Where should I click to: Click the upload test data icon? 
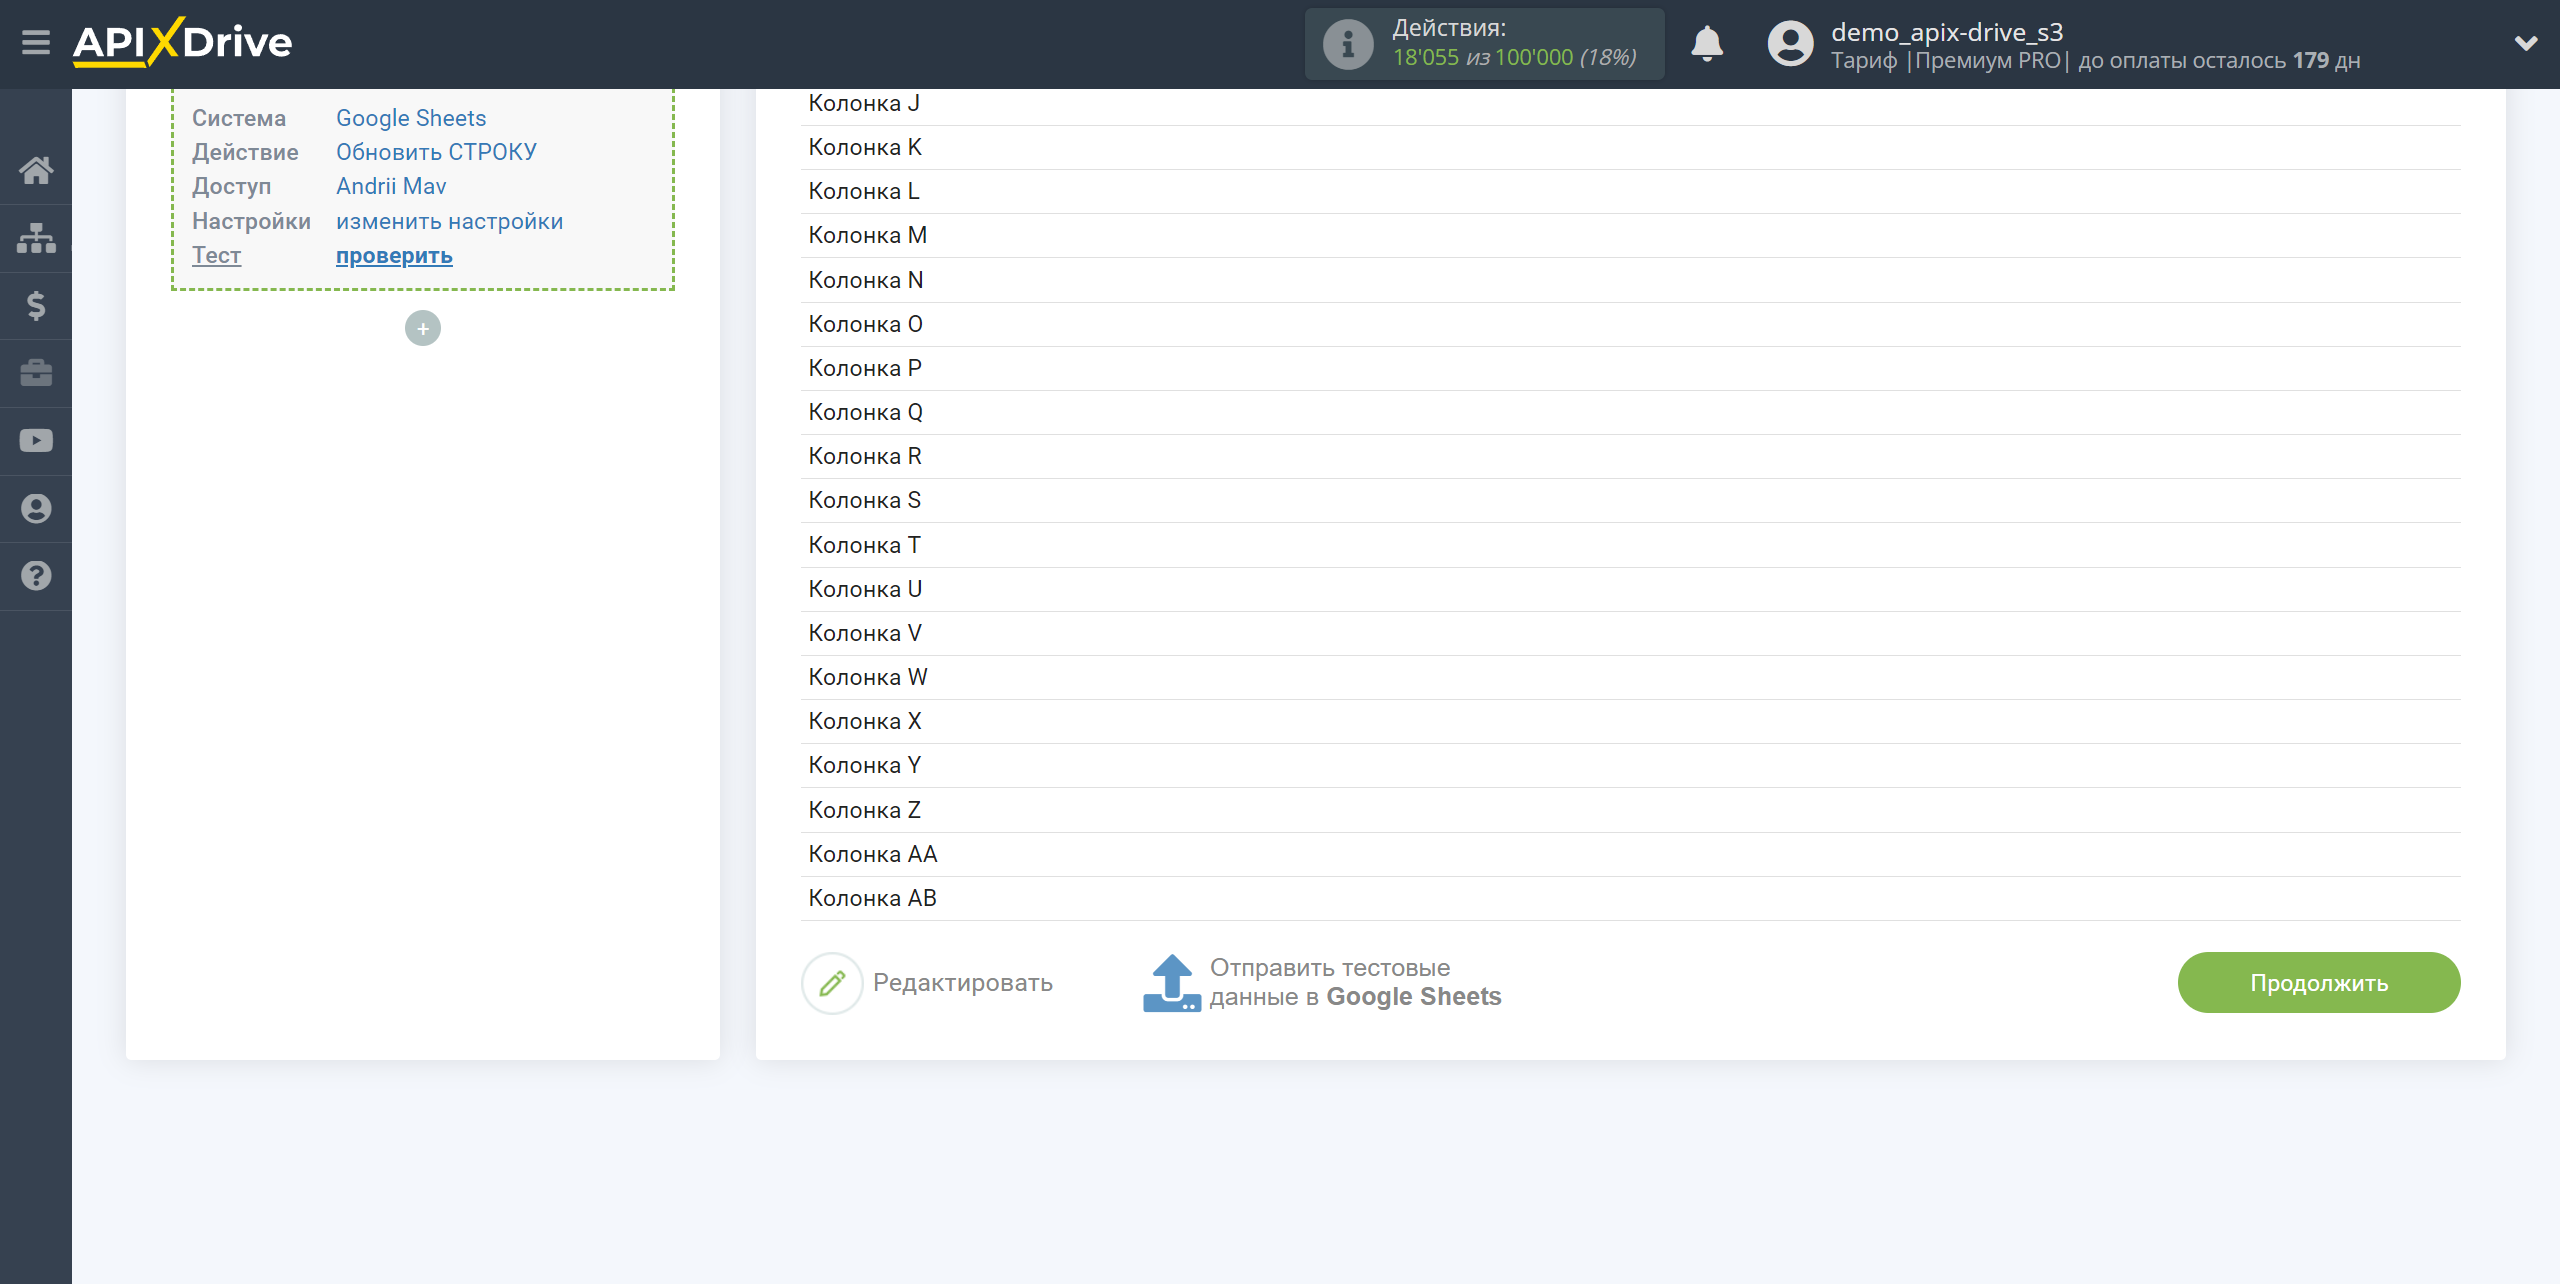pyautogui.click(x=1171, y=983)
